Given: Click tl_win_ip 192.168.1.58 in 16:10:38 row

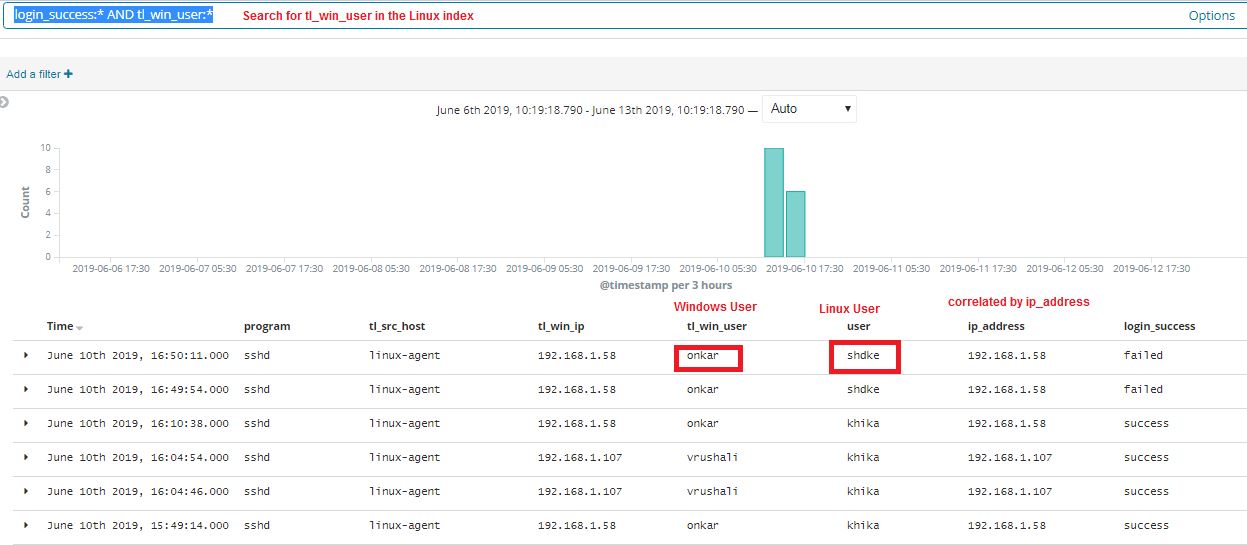Looking at the screenshot, I should point(577,424).
